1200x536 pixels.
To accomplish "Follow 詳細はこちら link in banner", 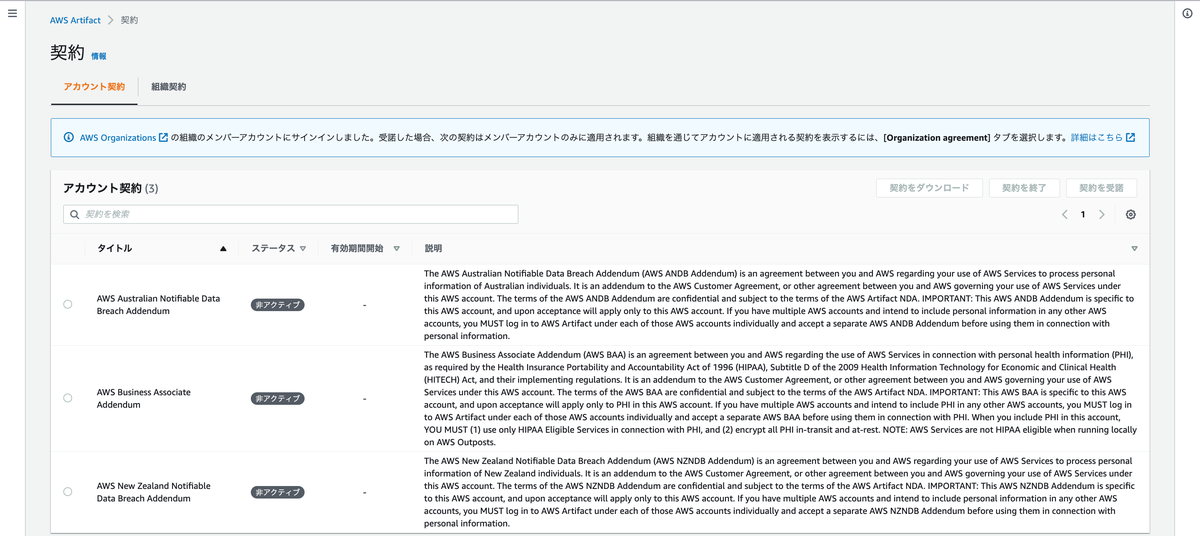I will tap(1103, 138).
